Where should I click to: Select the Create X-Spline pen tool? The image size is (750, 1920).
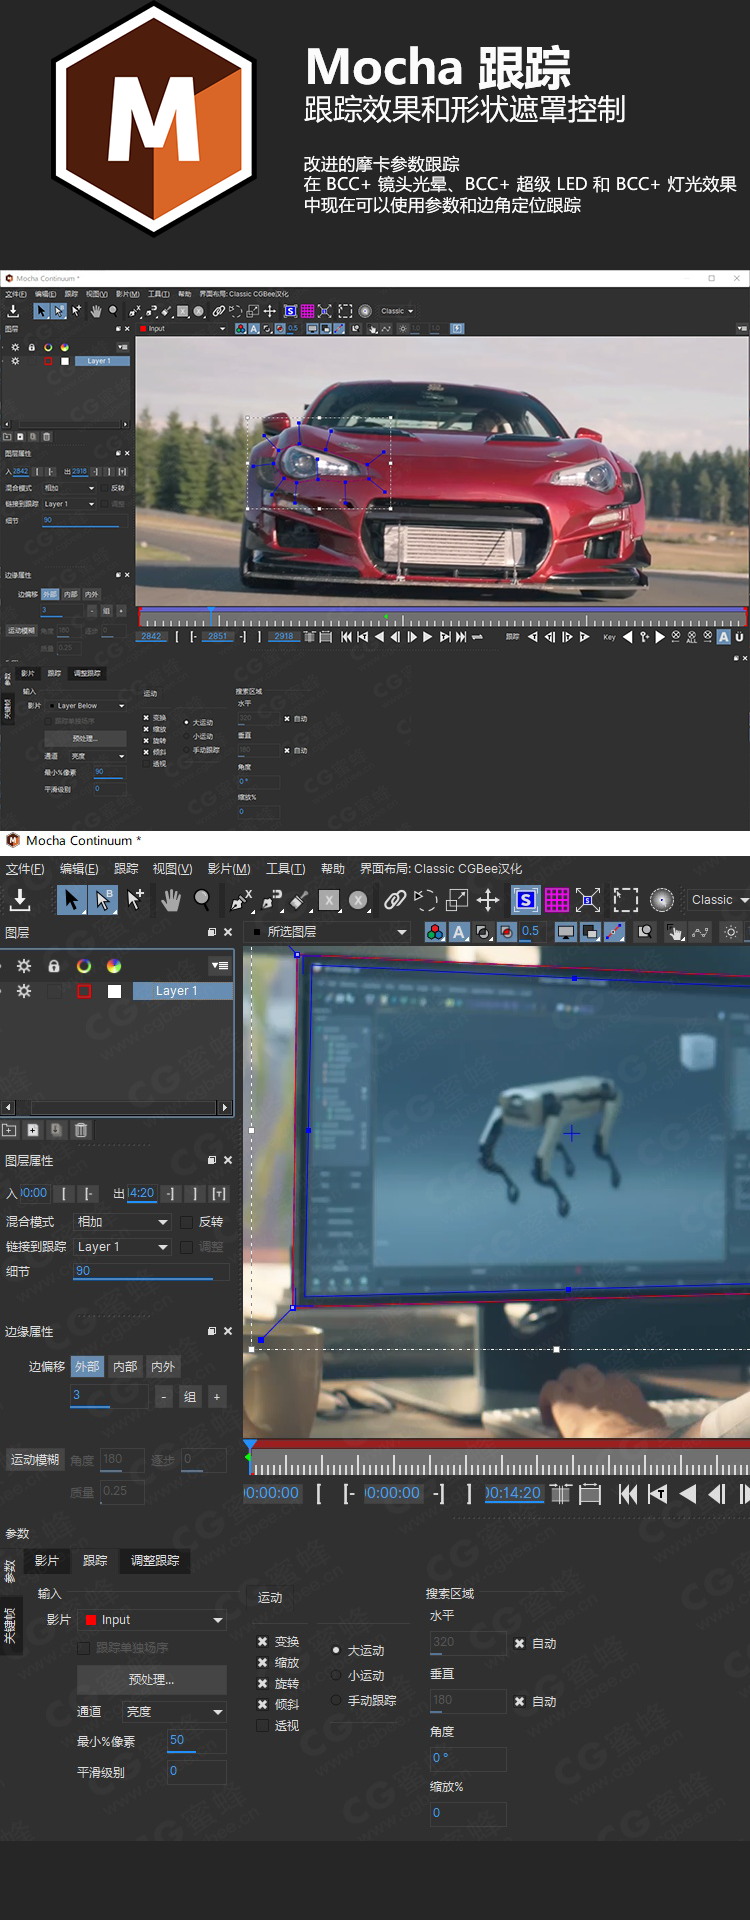[x=241, y=900]
